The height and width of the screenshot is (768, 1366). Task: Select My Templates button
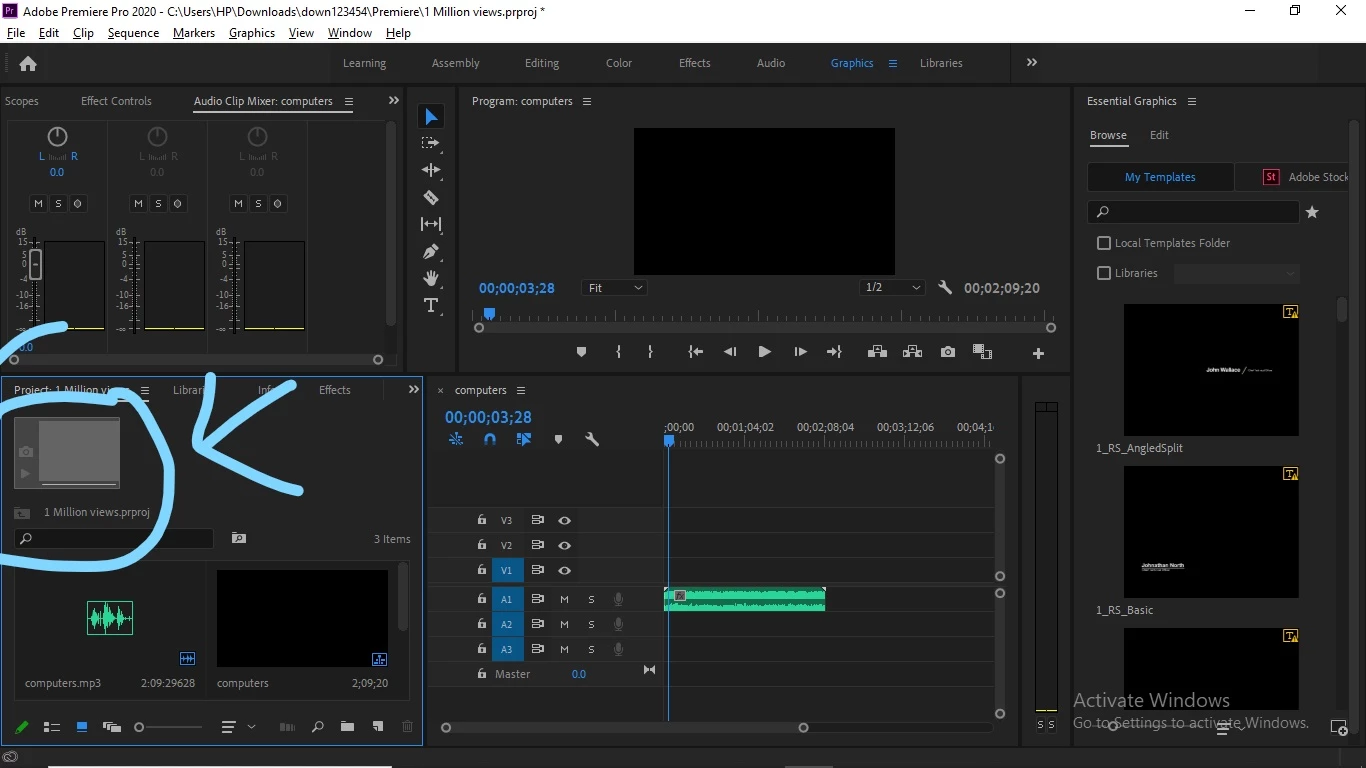1160,177
